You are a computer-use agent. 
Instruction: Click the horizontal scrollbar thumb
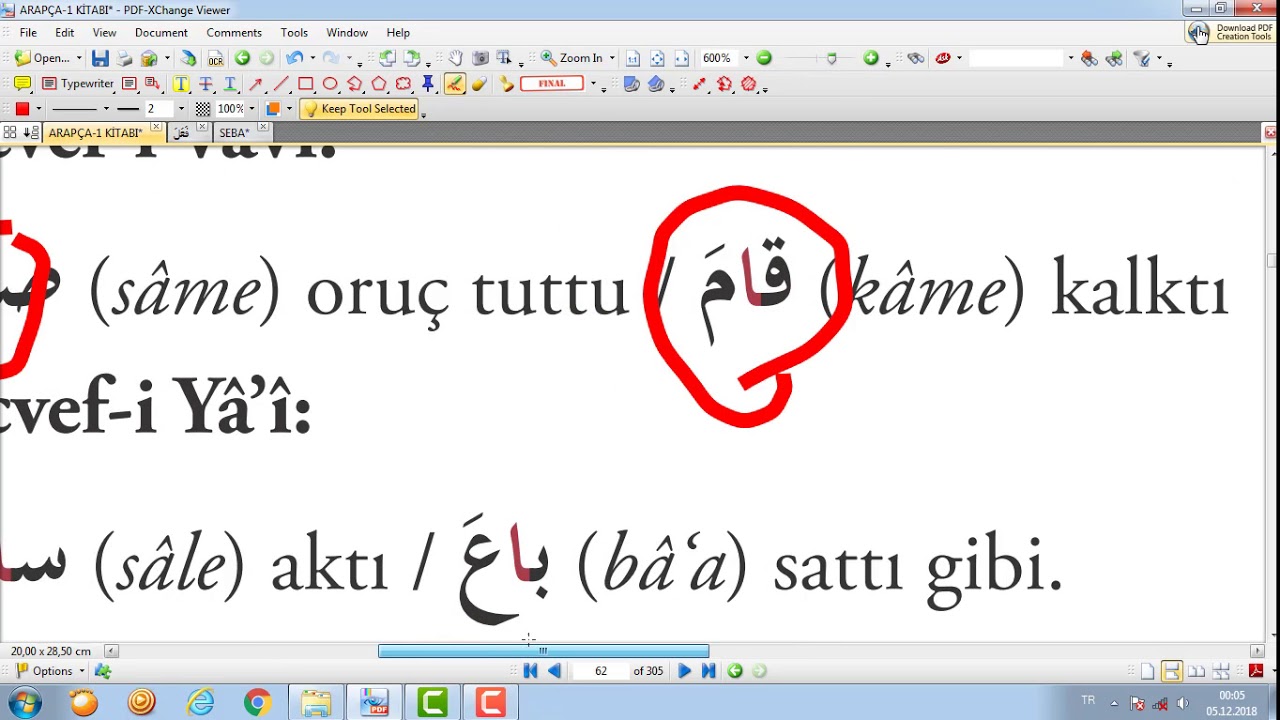(543, 651)
